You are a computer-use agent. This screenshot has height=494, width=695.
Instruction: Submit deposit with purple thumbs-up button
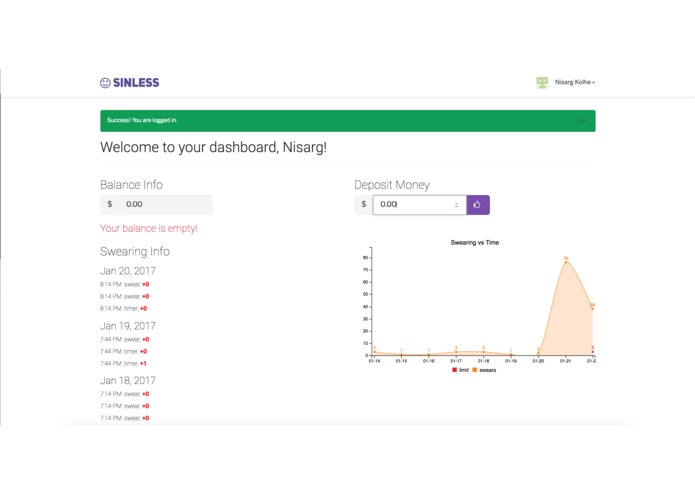478,205
